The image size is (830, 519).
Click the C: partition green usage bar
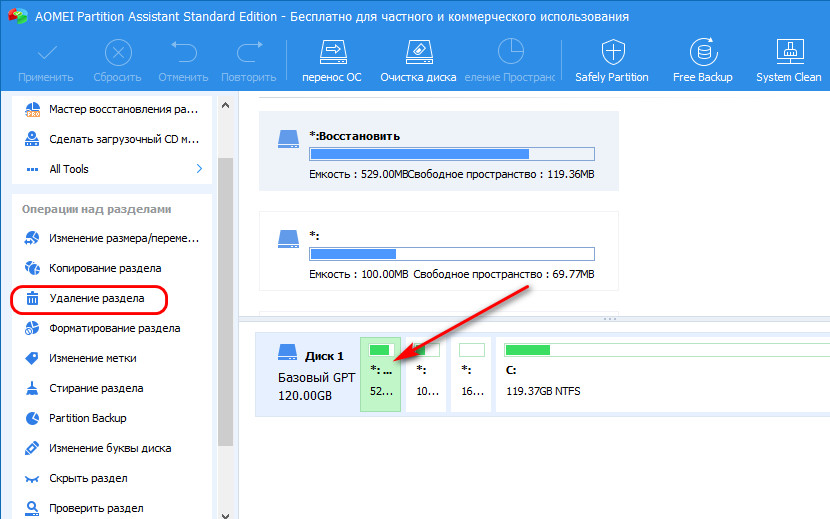pos(528,350)
